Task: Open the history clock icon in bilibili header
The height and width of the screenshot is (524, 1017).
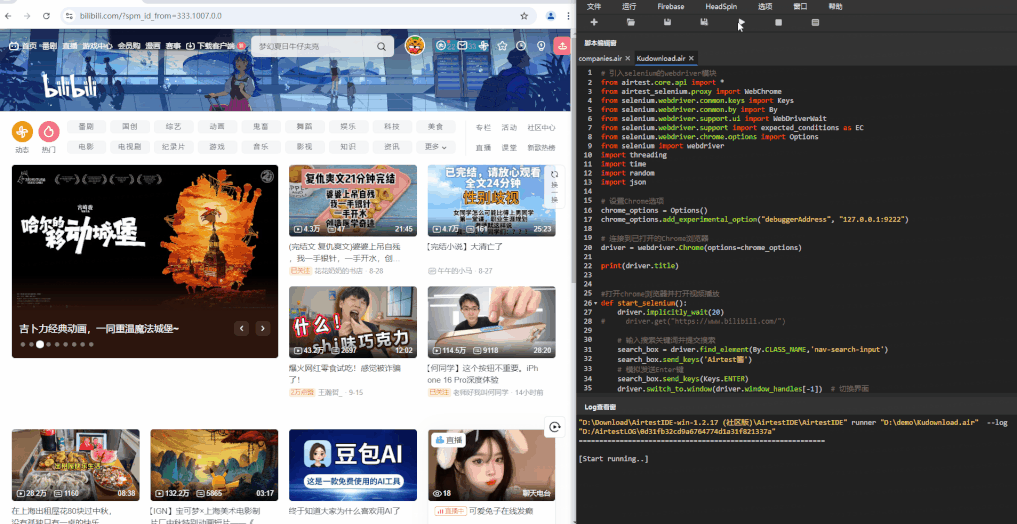Action: (x=521, y=46)
